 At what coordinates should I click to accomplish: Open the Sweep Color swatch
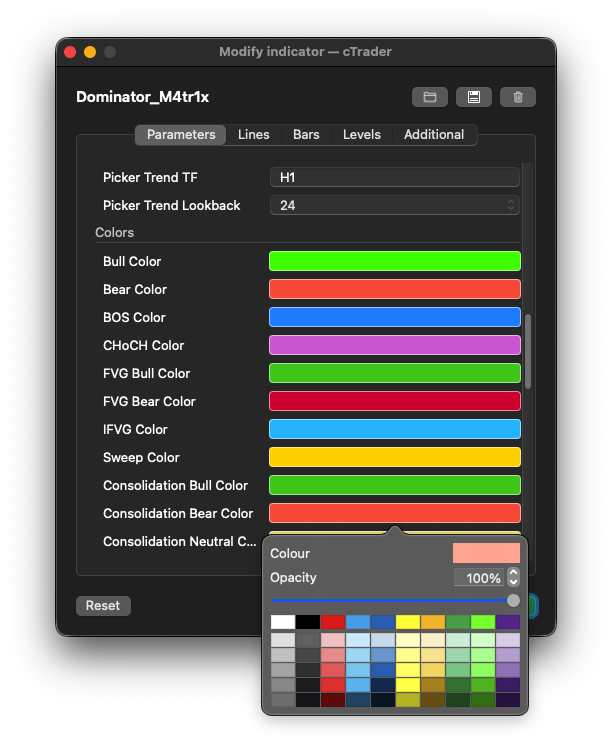tap(395, 457)
